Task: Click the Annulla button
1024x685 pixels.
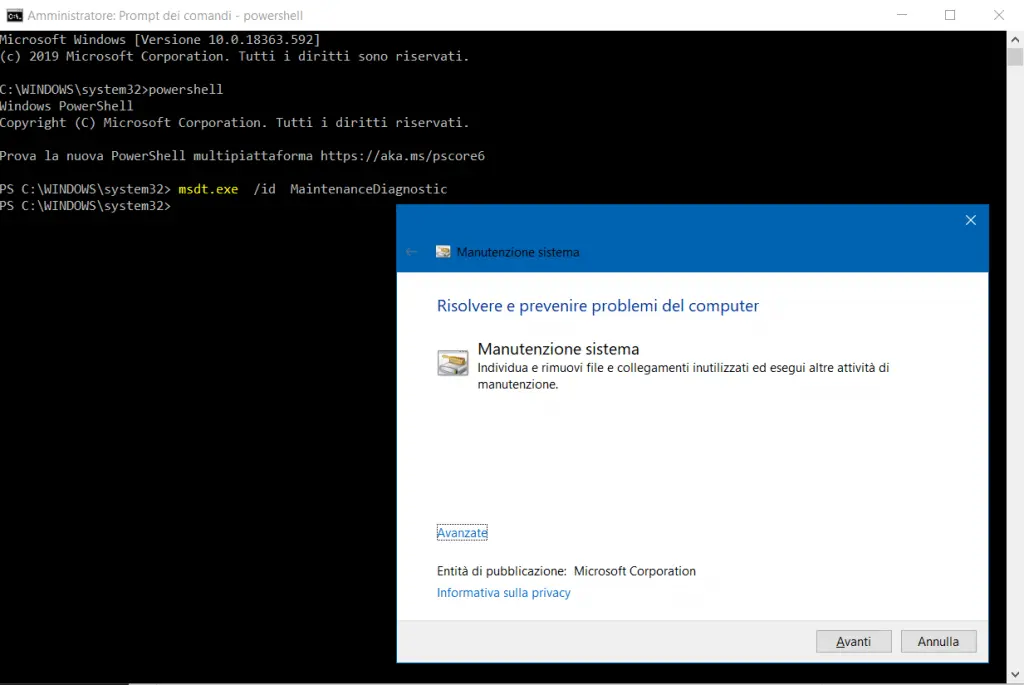Action: 938,641
